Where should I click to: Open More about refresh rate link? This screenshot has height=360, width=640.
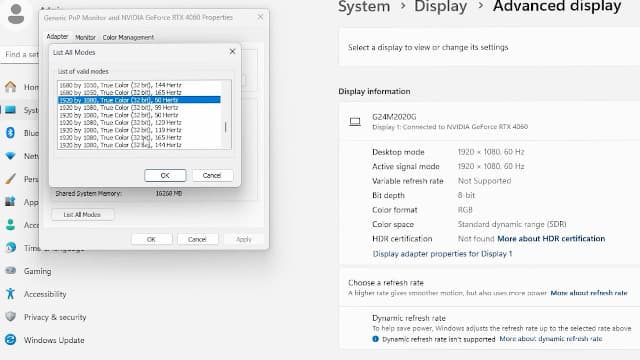(x=589, y=293)
